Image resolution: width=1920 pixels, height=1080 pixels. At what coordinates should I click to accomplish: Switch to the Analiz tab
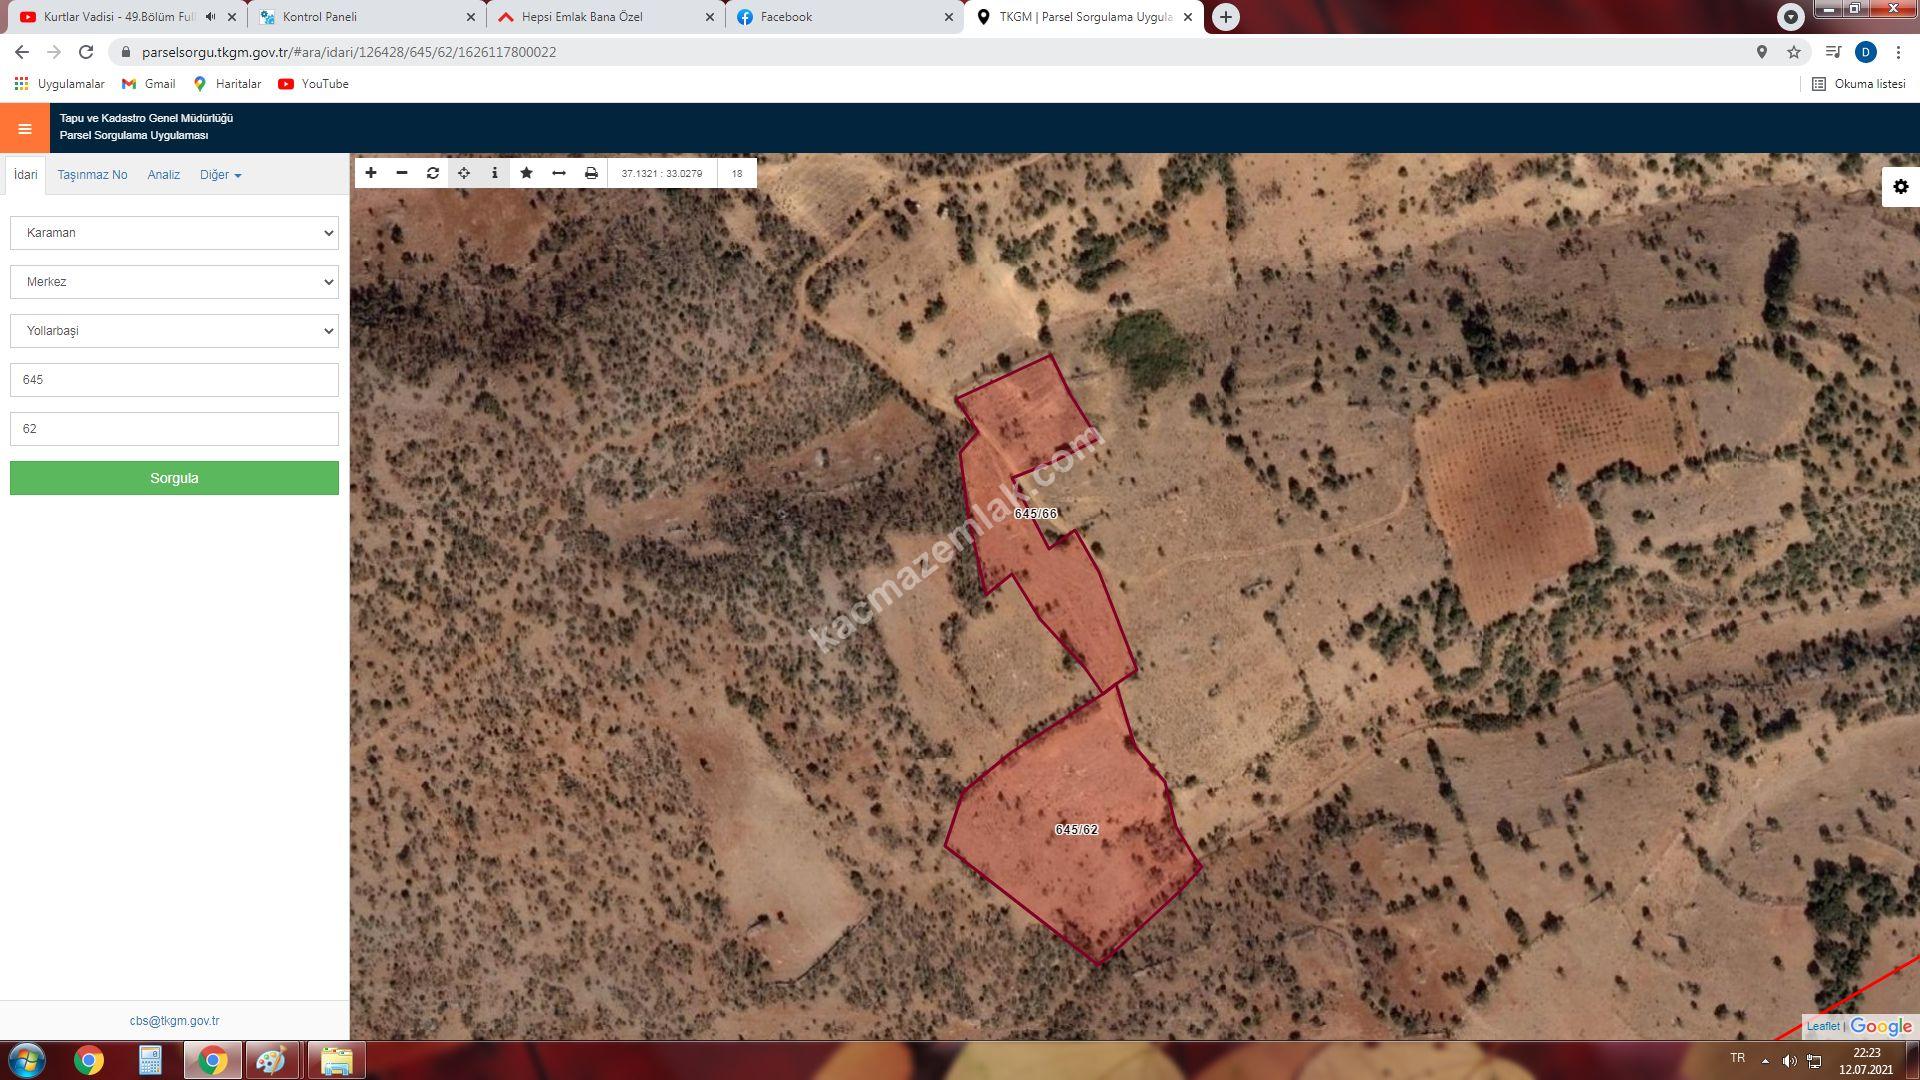164,175
